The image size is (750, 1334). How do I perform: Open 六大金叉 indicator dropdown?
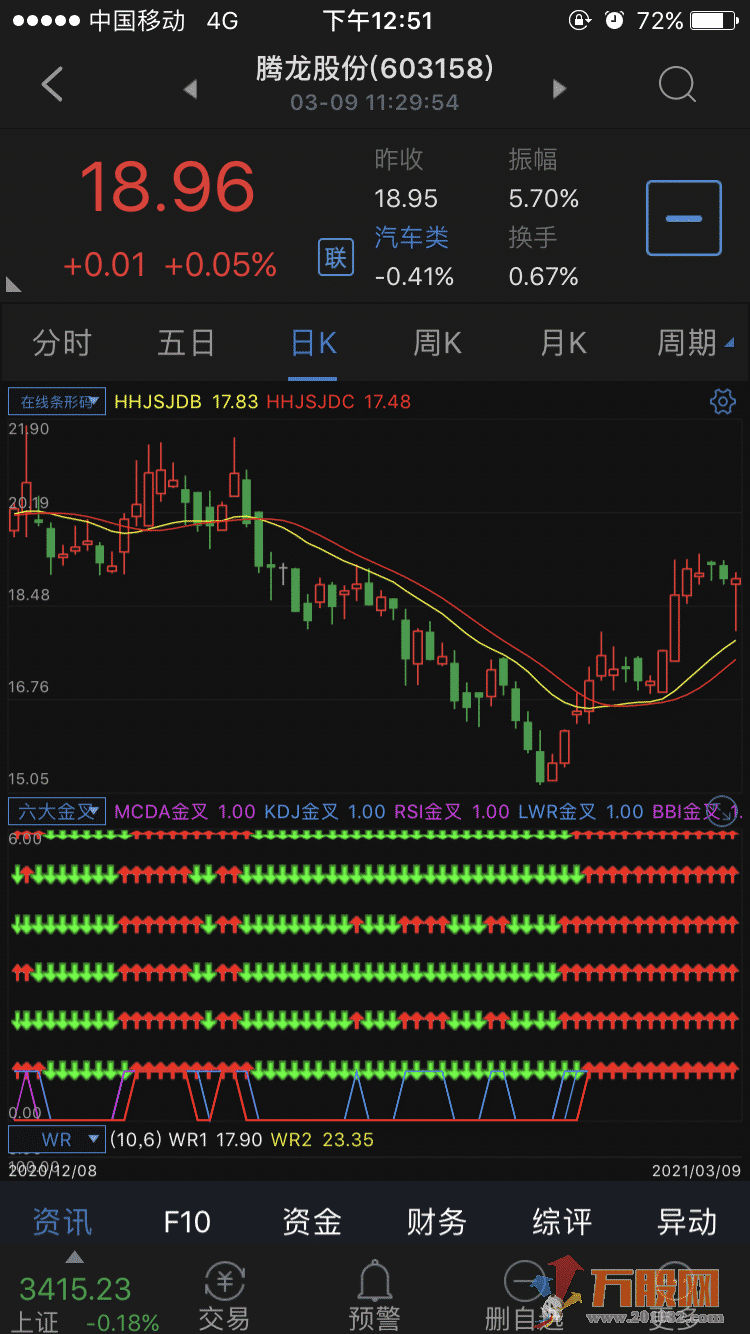click(57, 811)
